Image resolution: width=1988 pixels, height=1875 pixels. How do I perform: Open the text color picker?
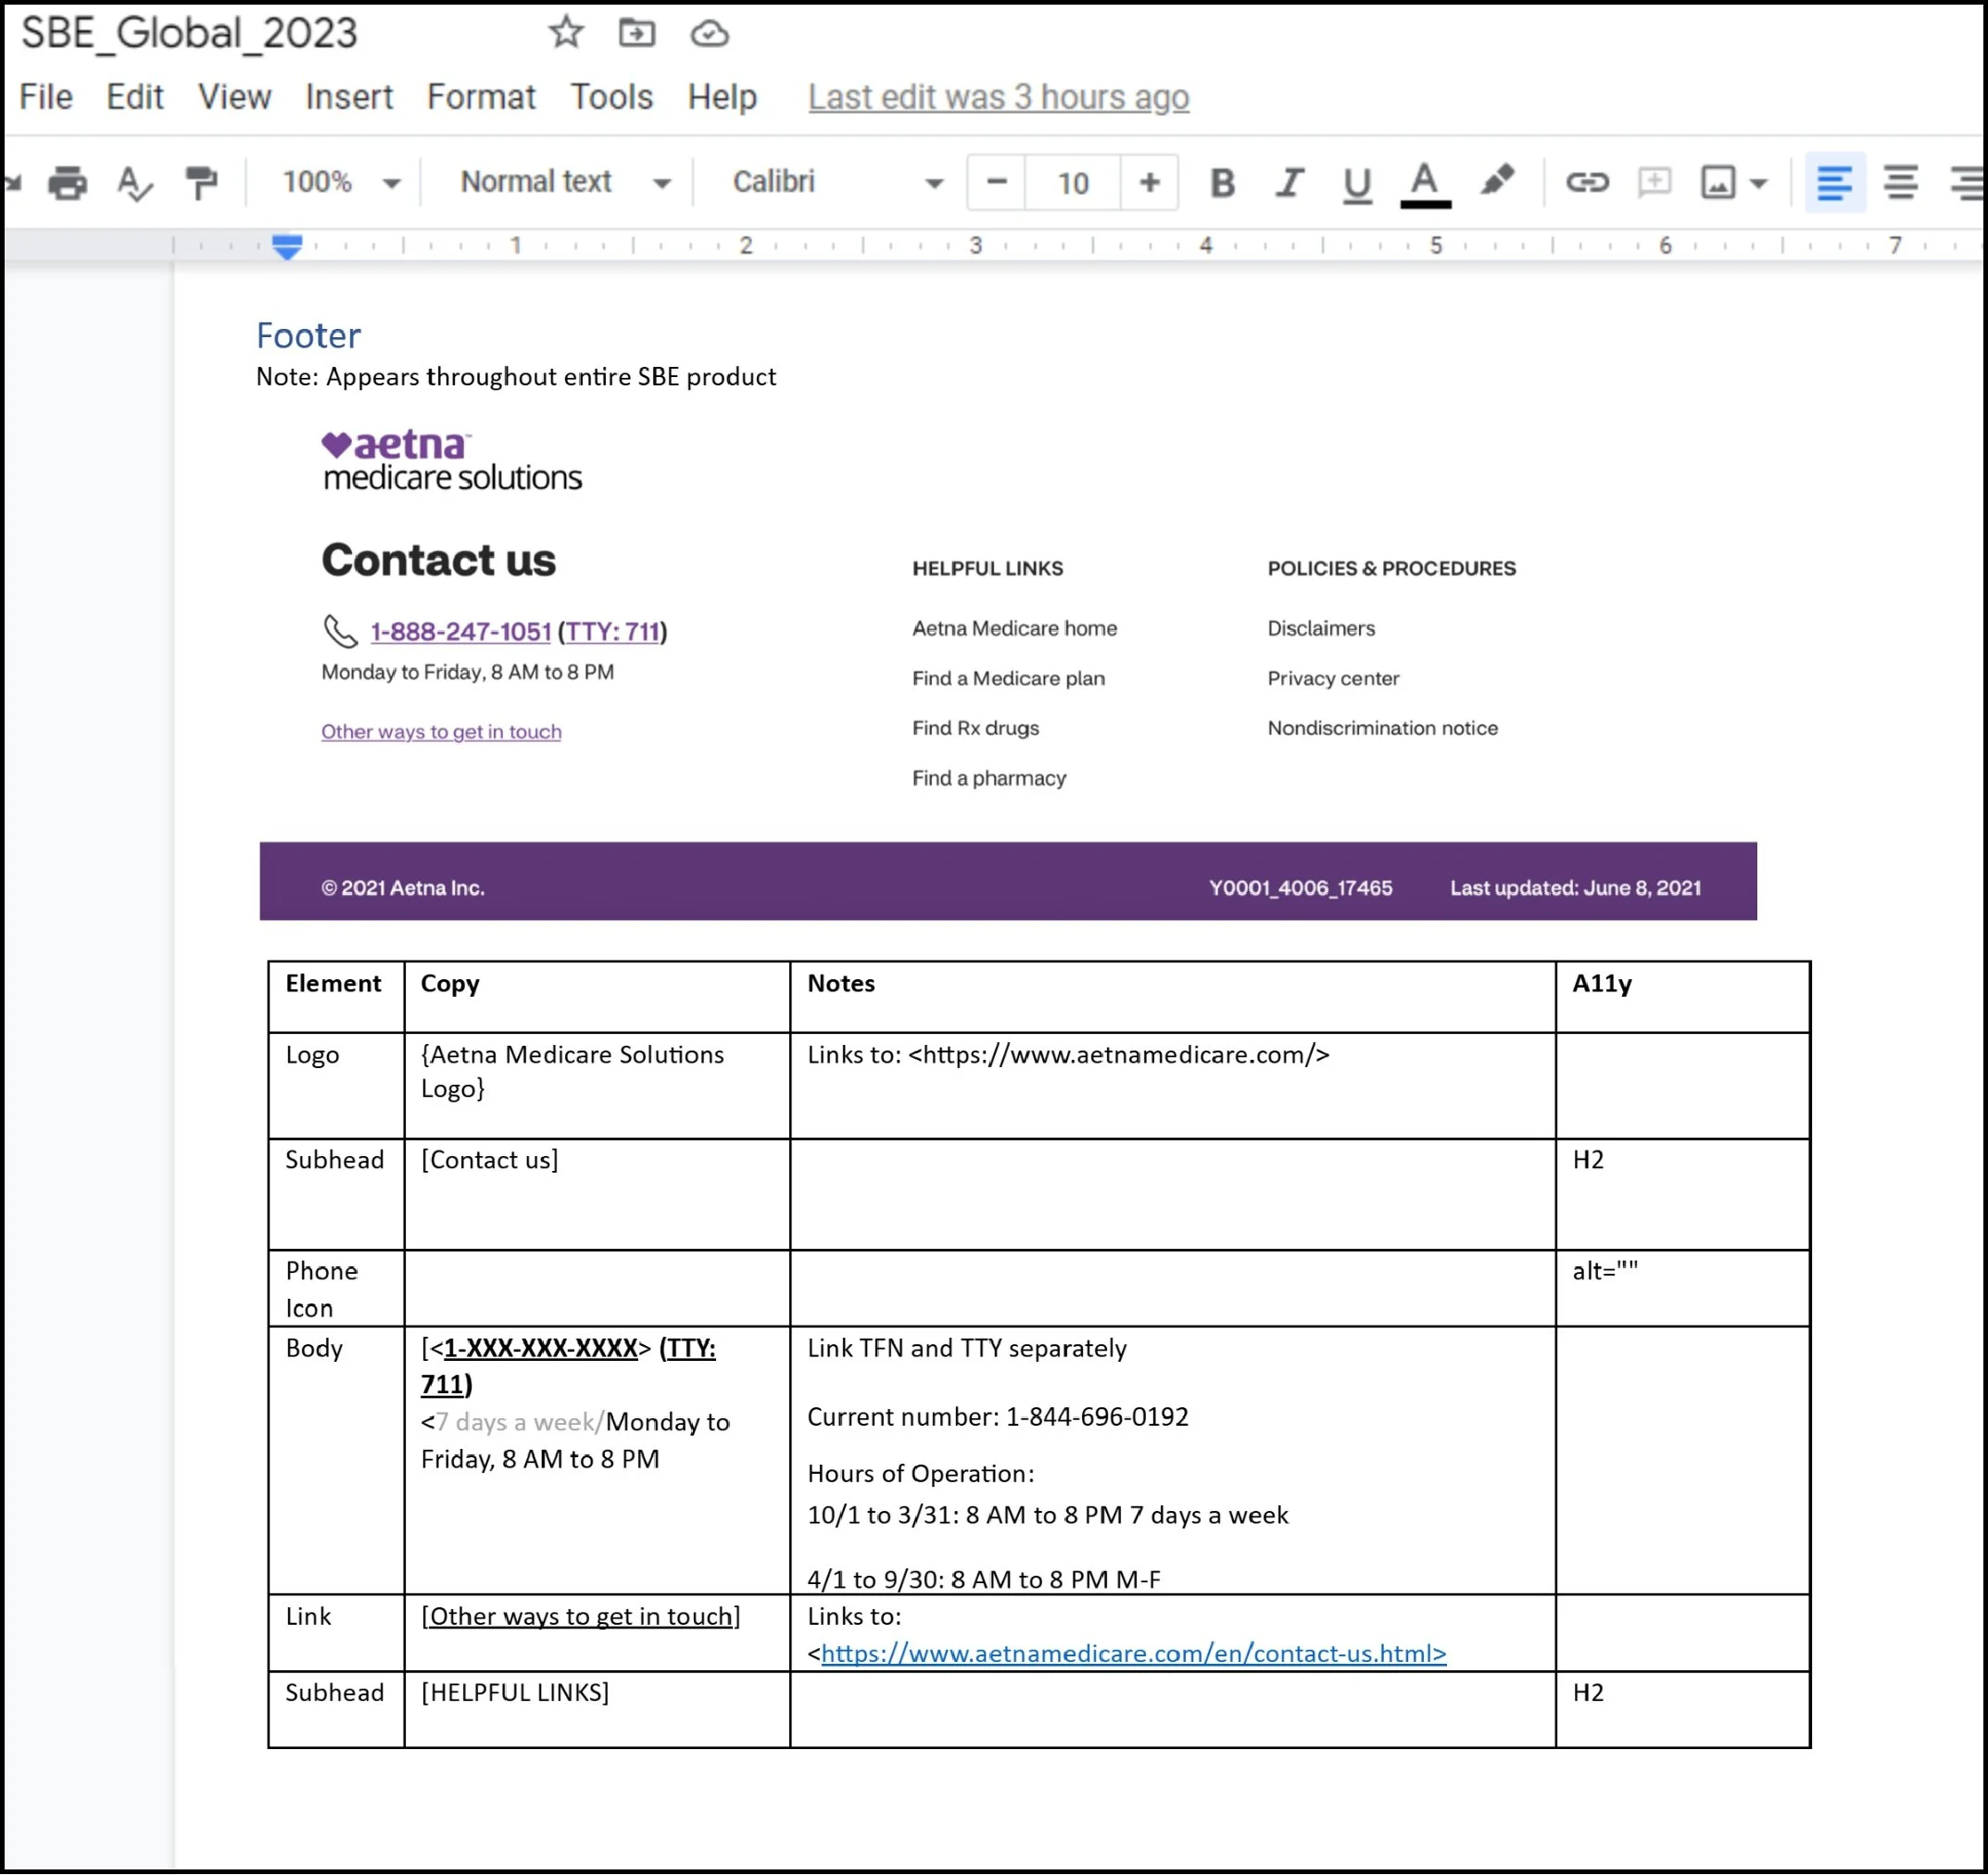[x=1425, y=184]
